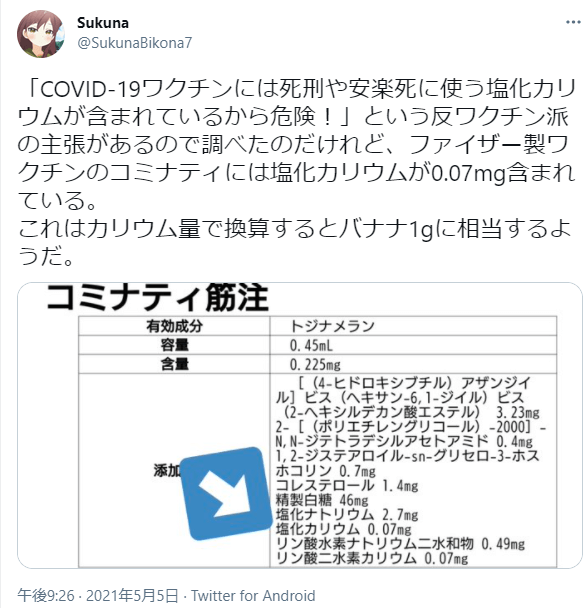Click the 0.225mg value cell

tap(413, 364)
